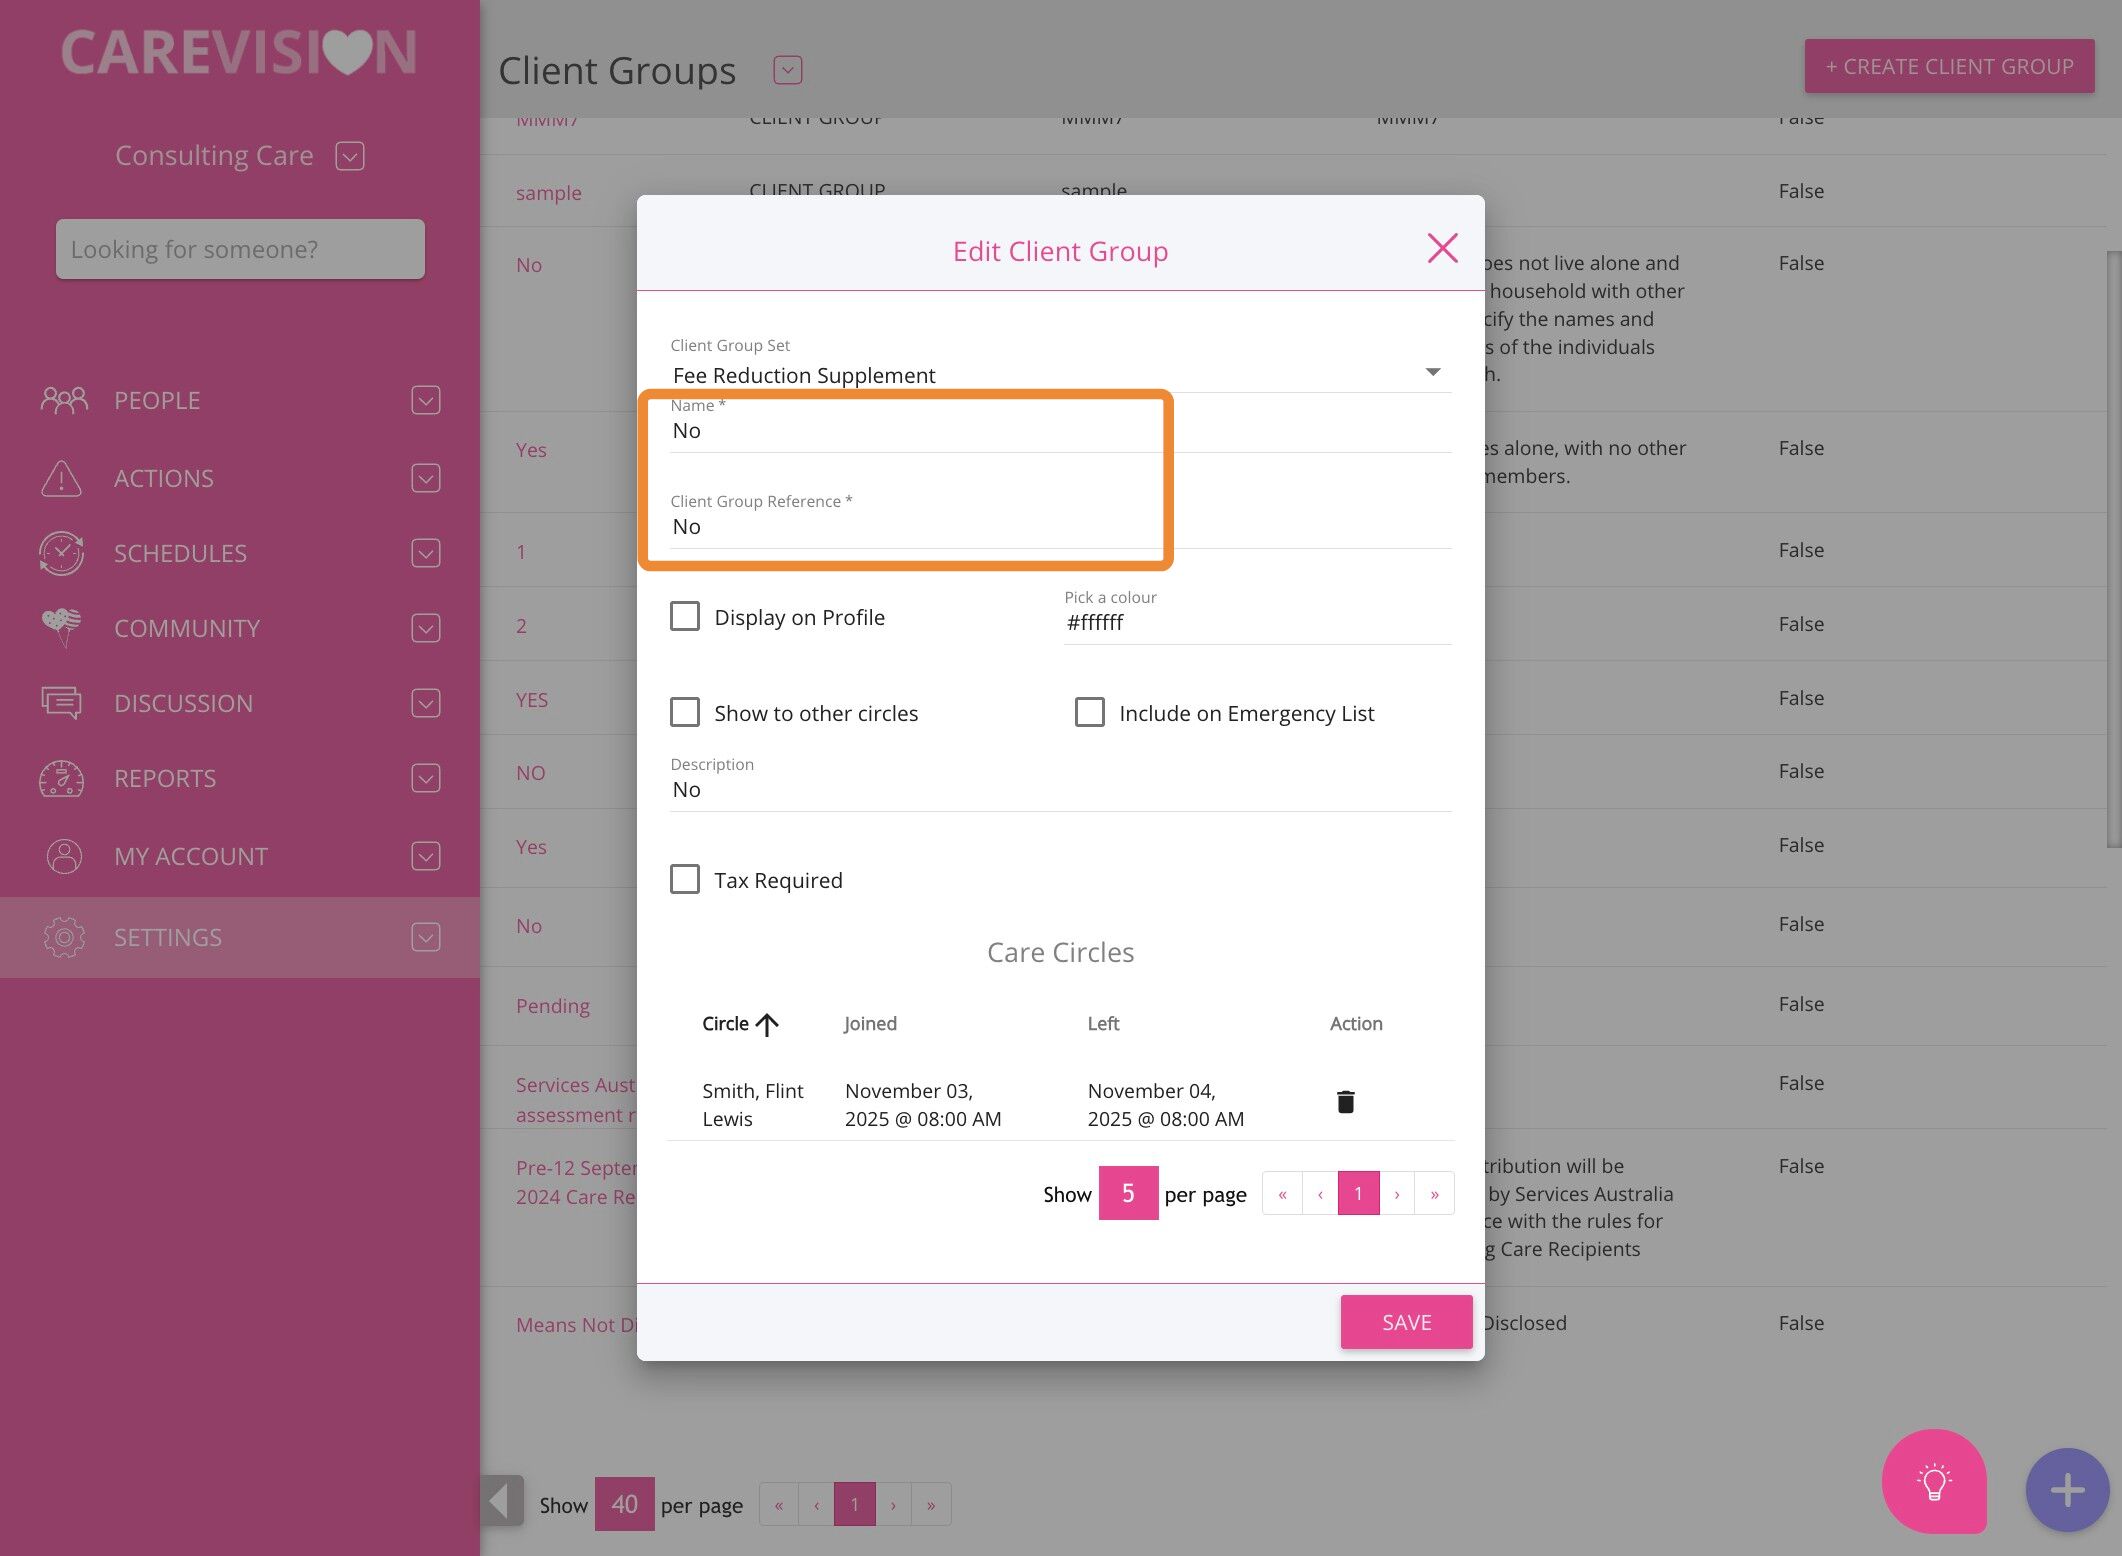Open the Client Group Set dropdown

pyautogui.click(x=1432, y=372)
